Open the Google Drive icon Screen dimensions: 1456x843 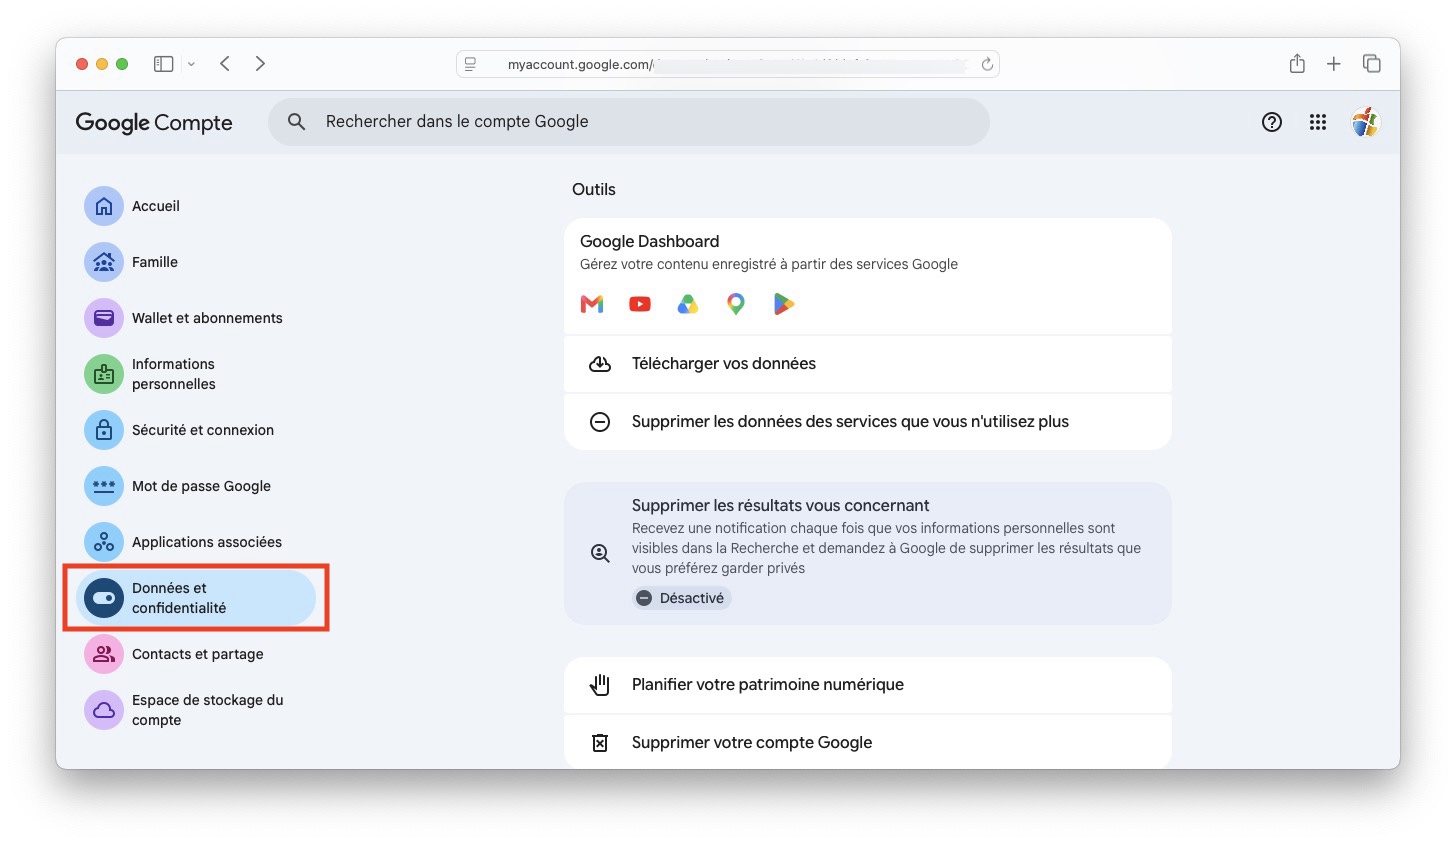(688, 304)
